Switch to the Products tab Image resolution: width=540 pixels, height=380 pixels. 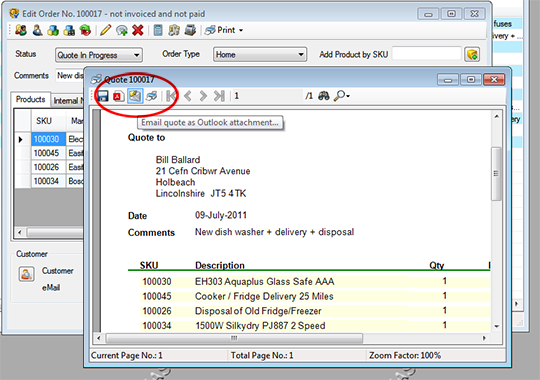(x=31, y=99)
